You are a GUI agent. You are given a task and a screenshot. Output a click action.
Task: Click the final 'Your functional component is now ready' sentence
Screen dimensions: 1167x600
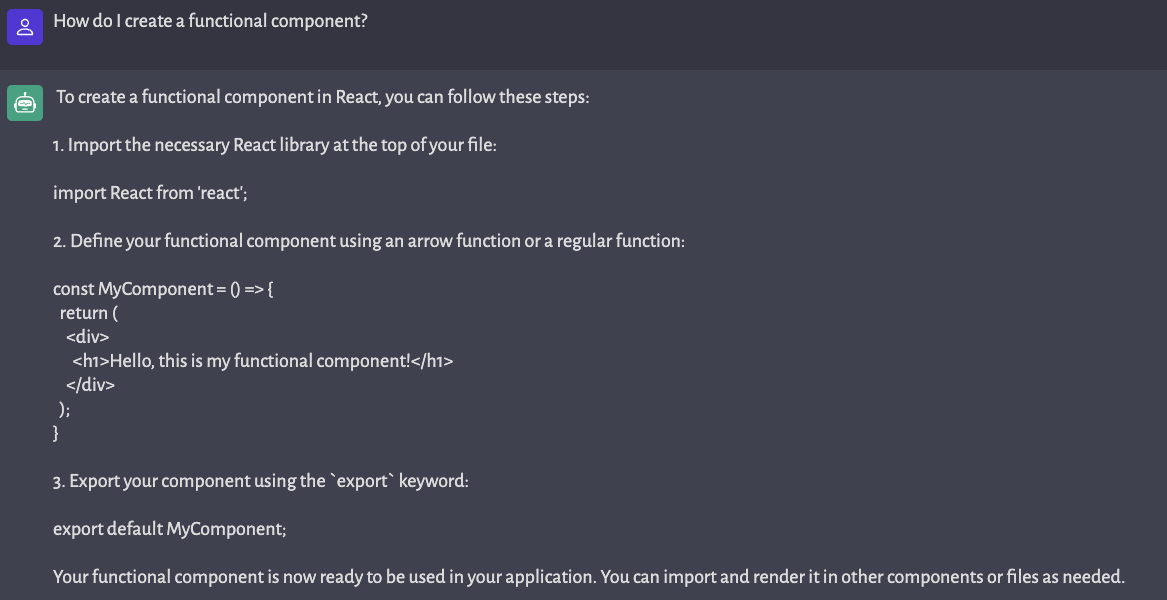coord(589,577)
